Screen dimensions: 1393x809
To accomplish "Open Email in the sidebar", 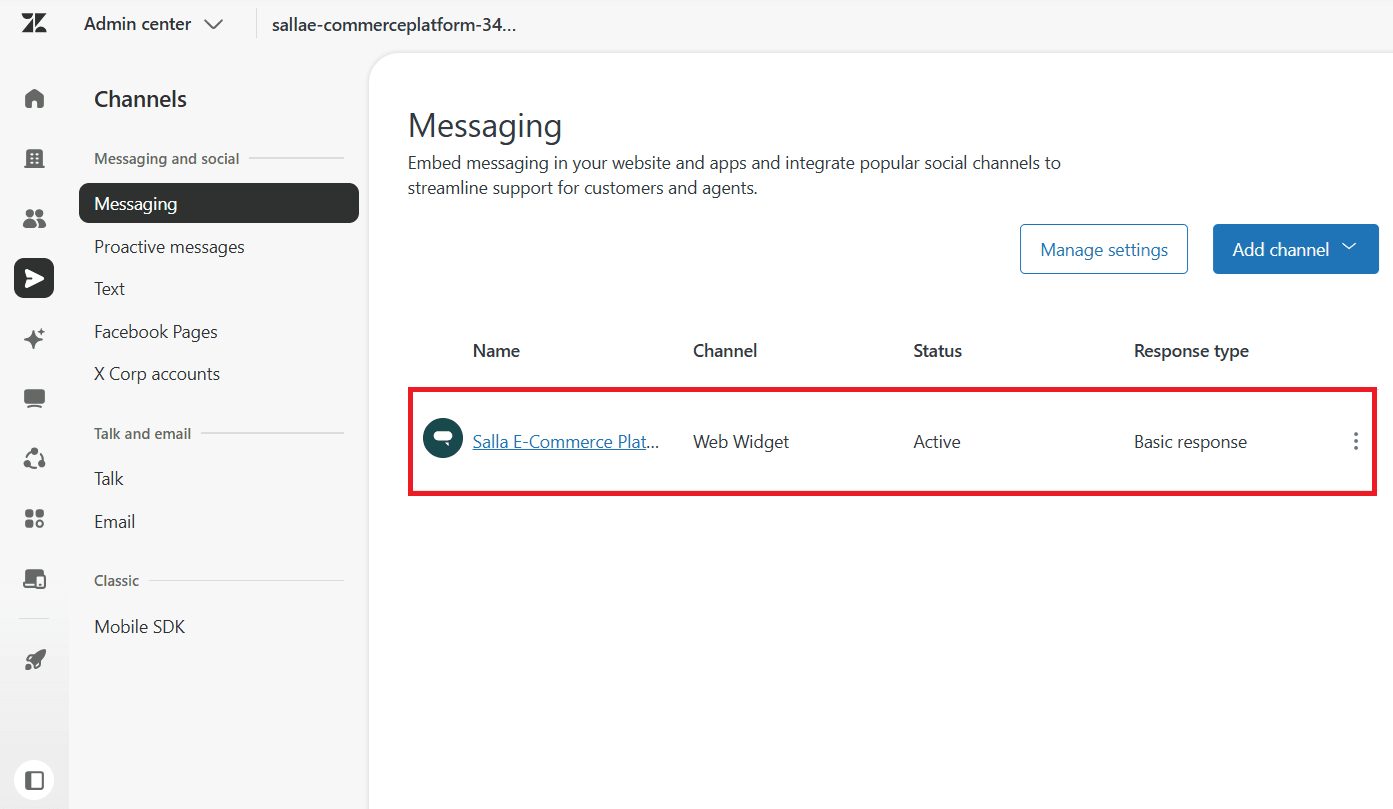I will coord(115,522).
